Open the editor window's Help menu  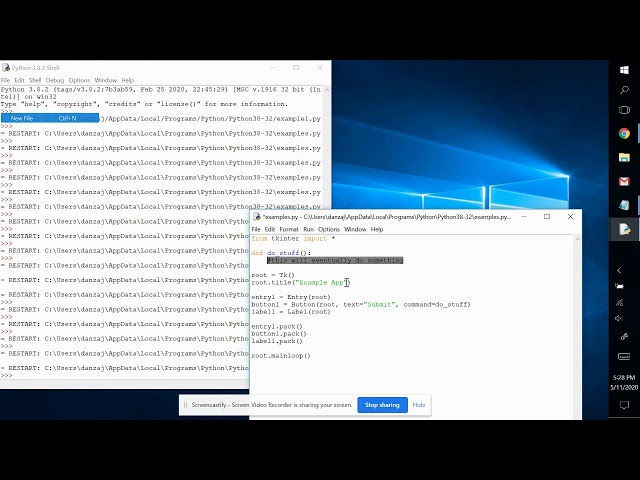(x=377, y=229)
